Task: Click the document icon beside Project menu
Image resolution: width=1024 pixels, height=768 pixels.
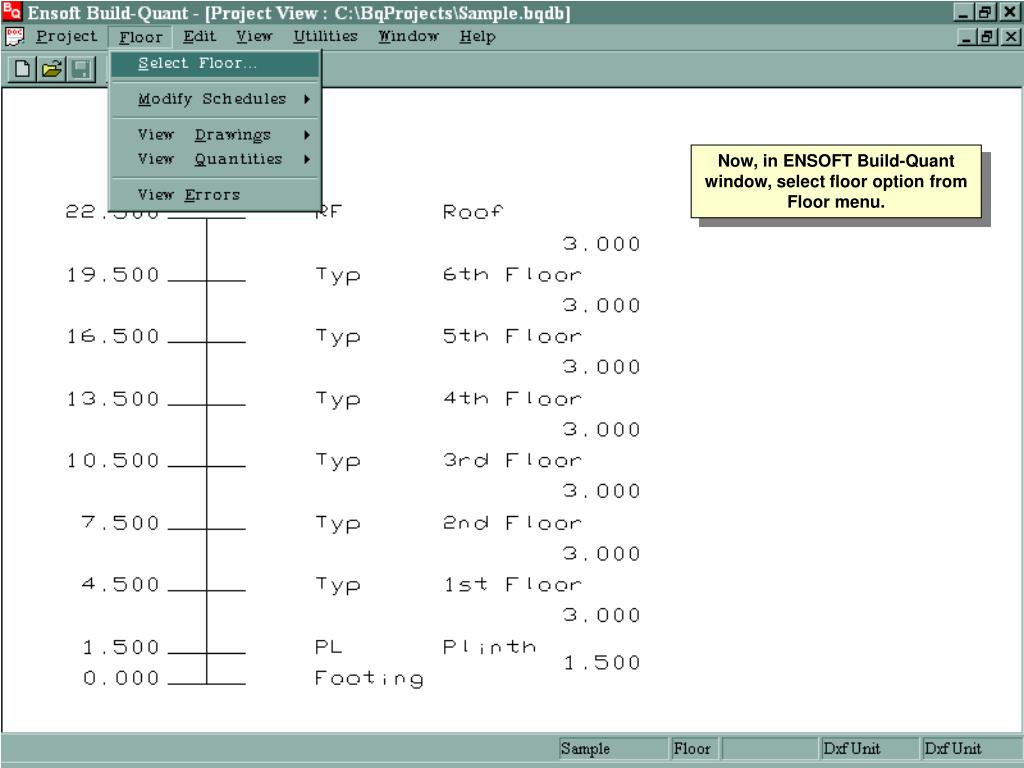Action: (14, 37)
